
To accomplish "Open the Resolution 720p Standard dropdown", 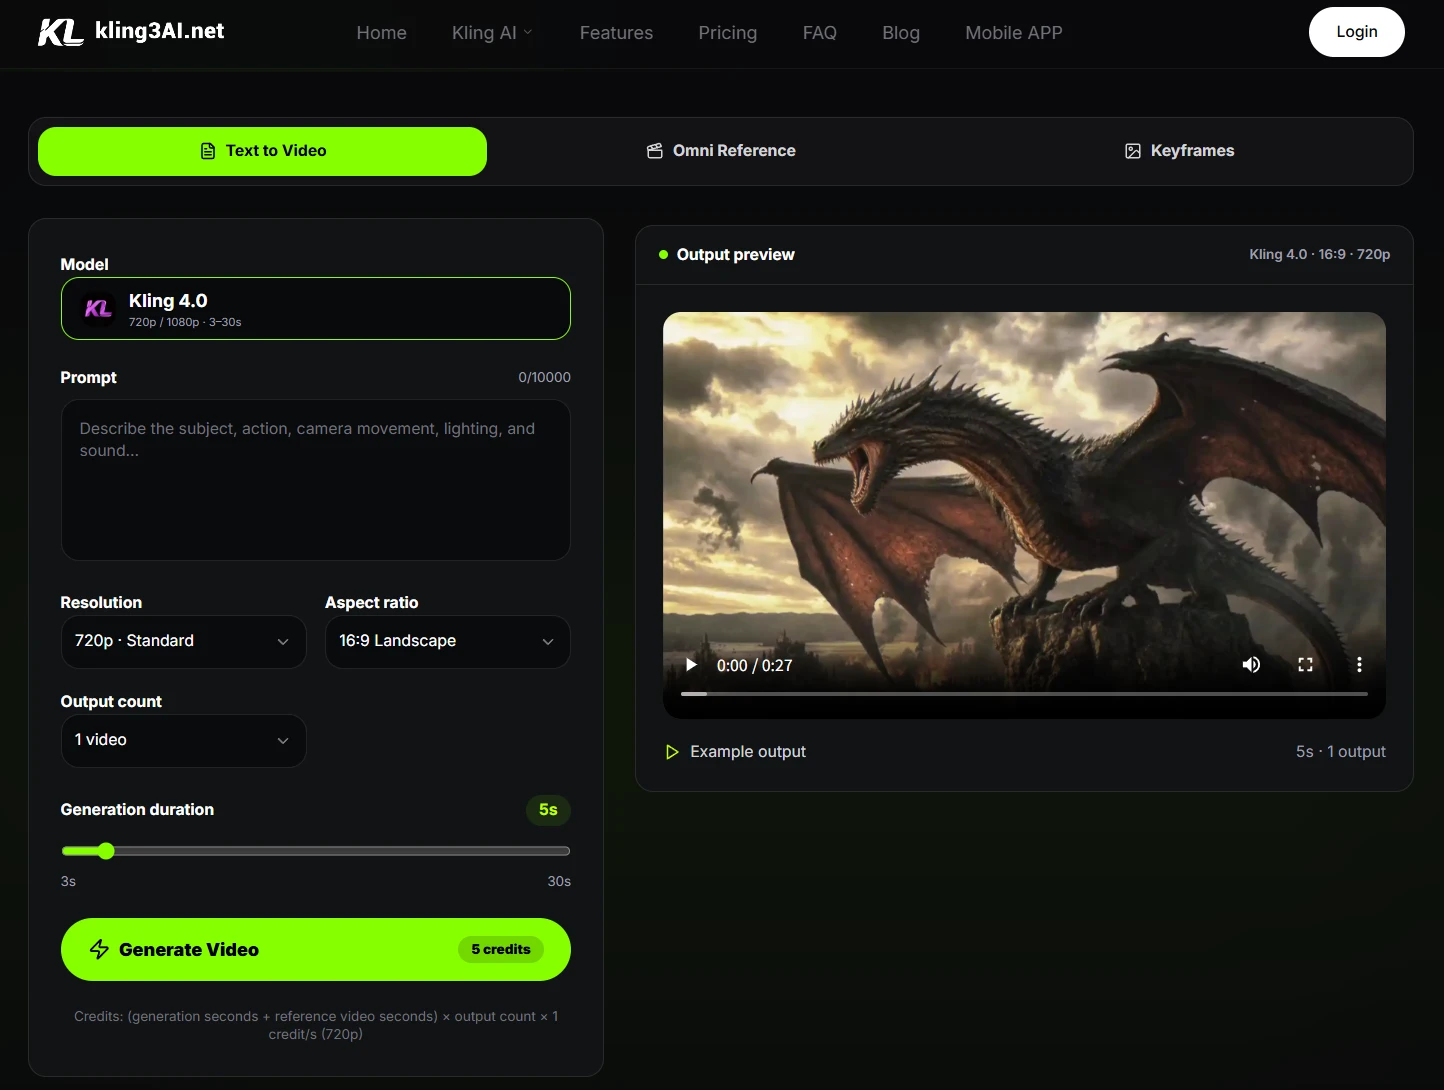I will tap(183, 641).
